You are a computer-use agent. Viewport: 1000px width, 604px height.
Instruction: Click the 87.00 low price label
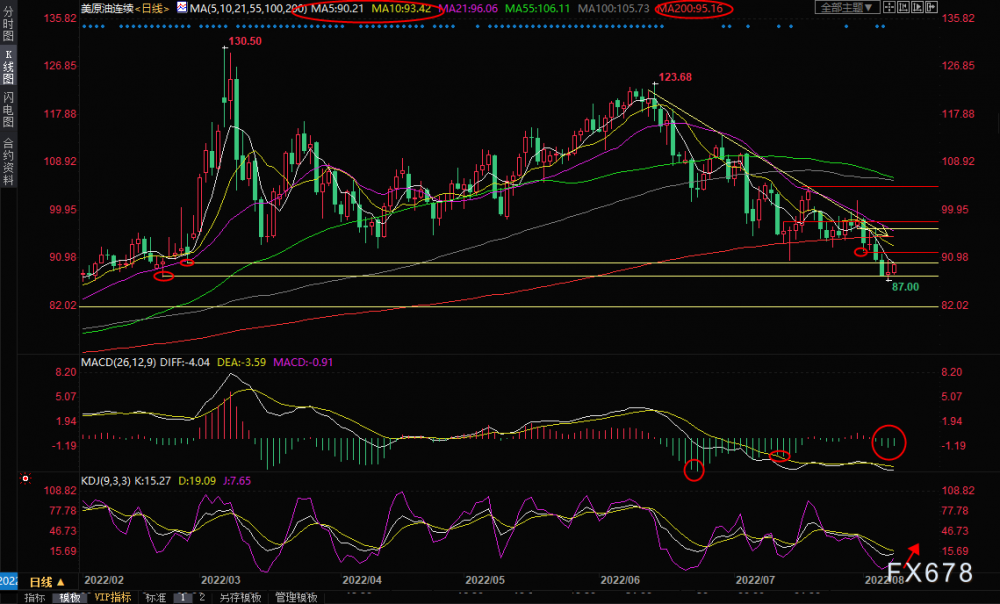click(905, 287)
